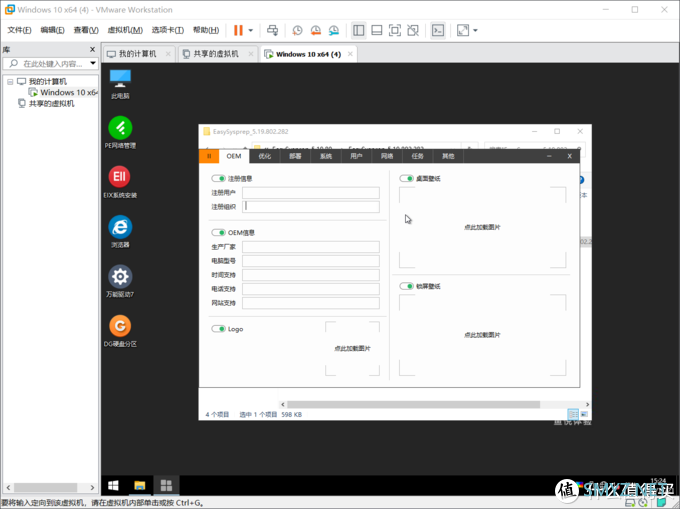Viewport: 680px width, 509px height.
Task: Click 点此加载图片 in Logo section
Action: [352, 349]
